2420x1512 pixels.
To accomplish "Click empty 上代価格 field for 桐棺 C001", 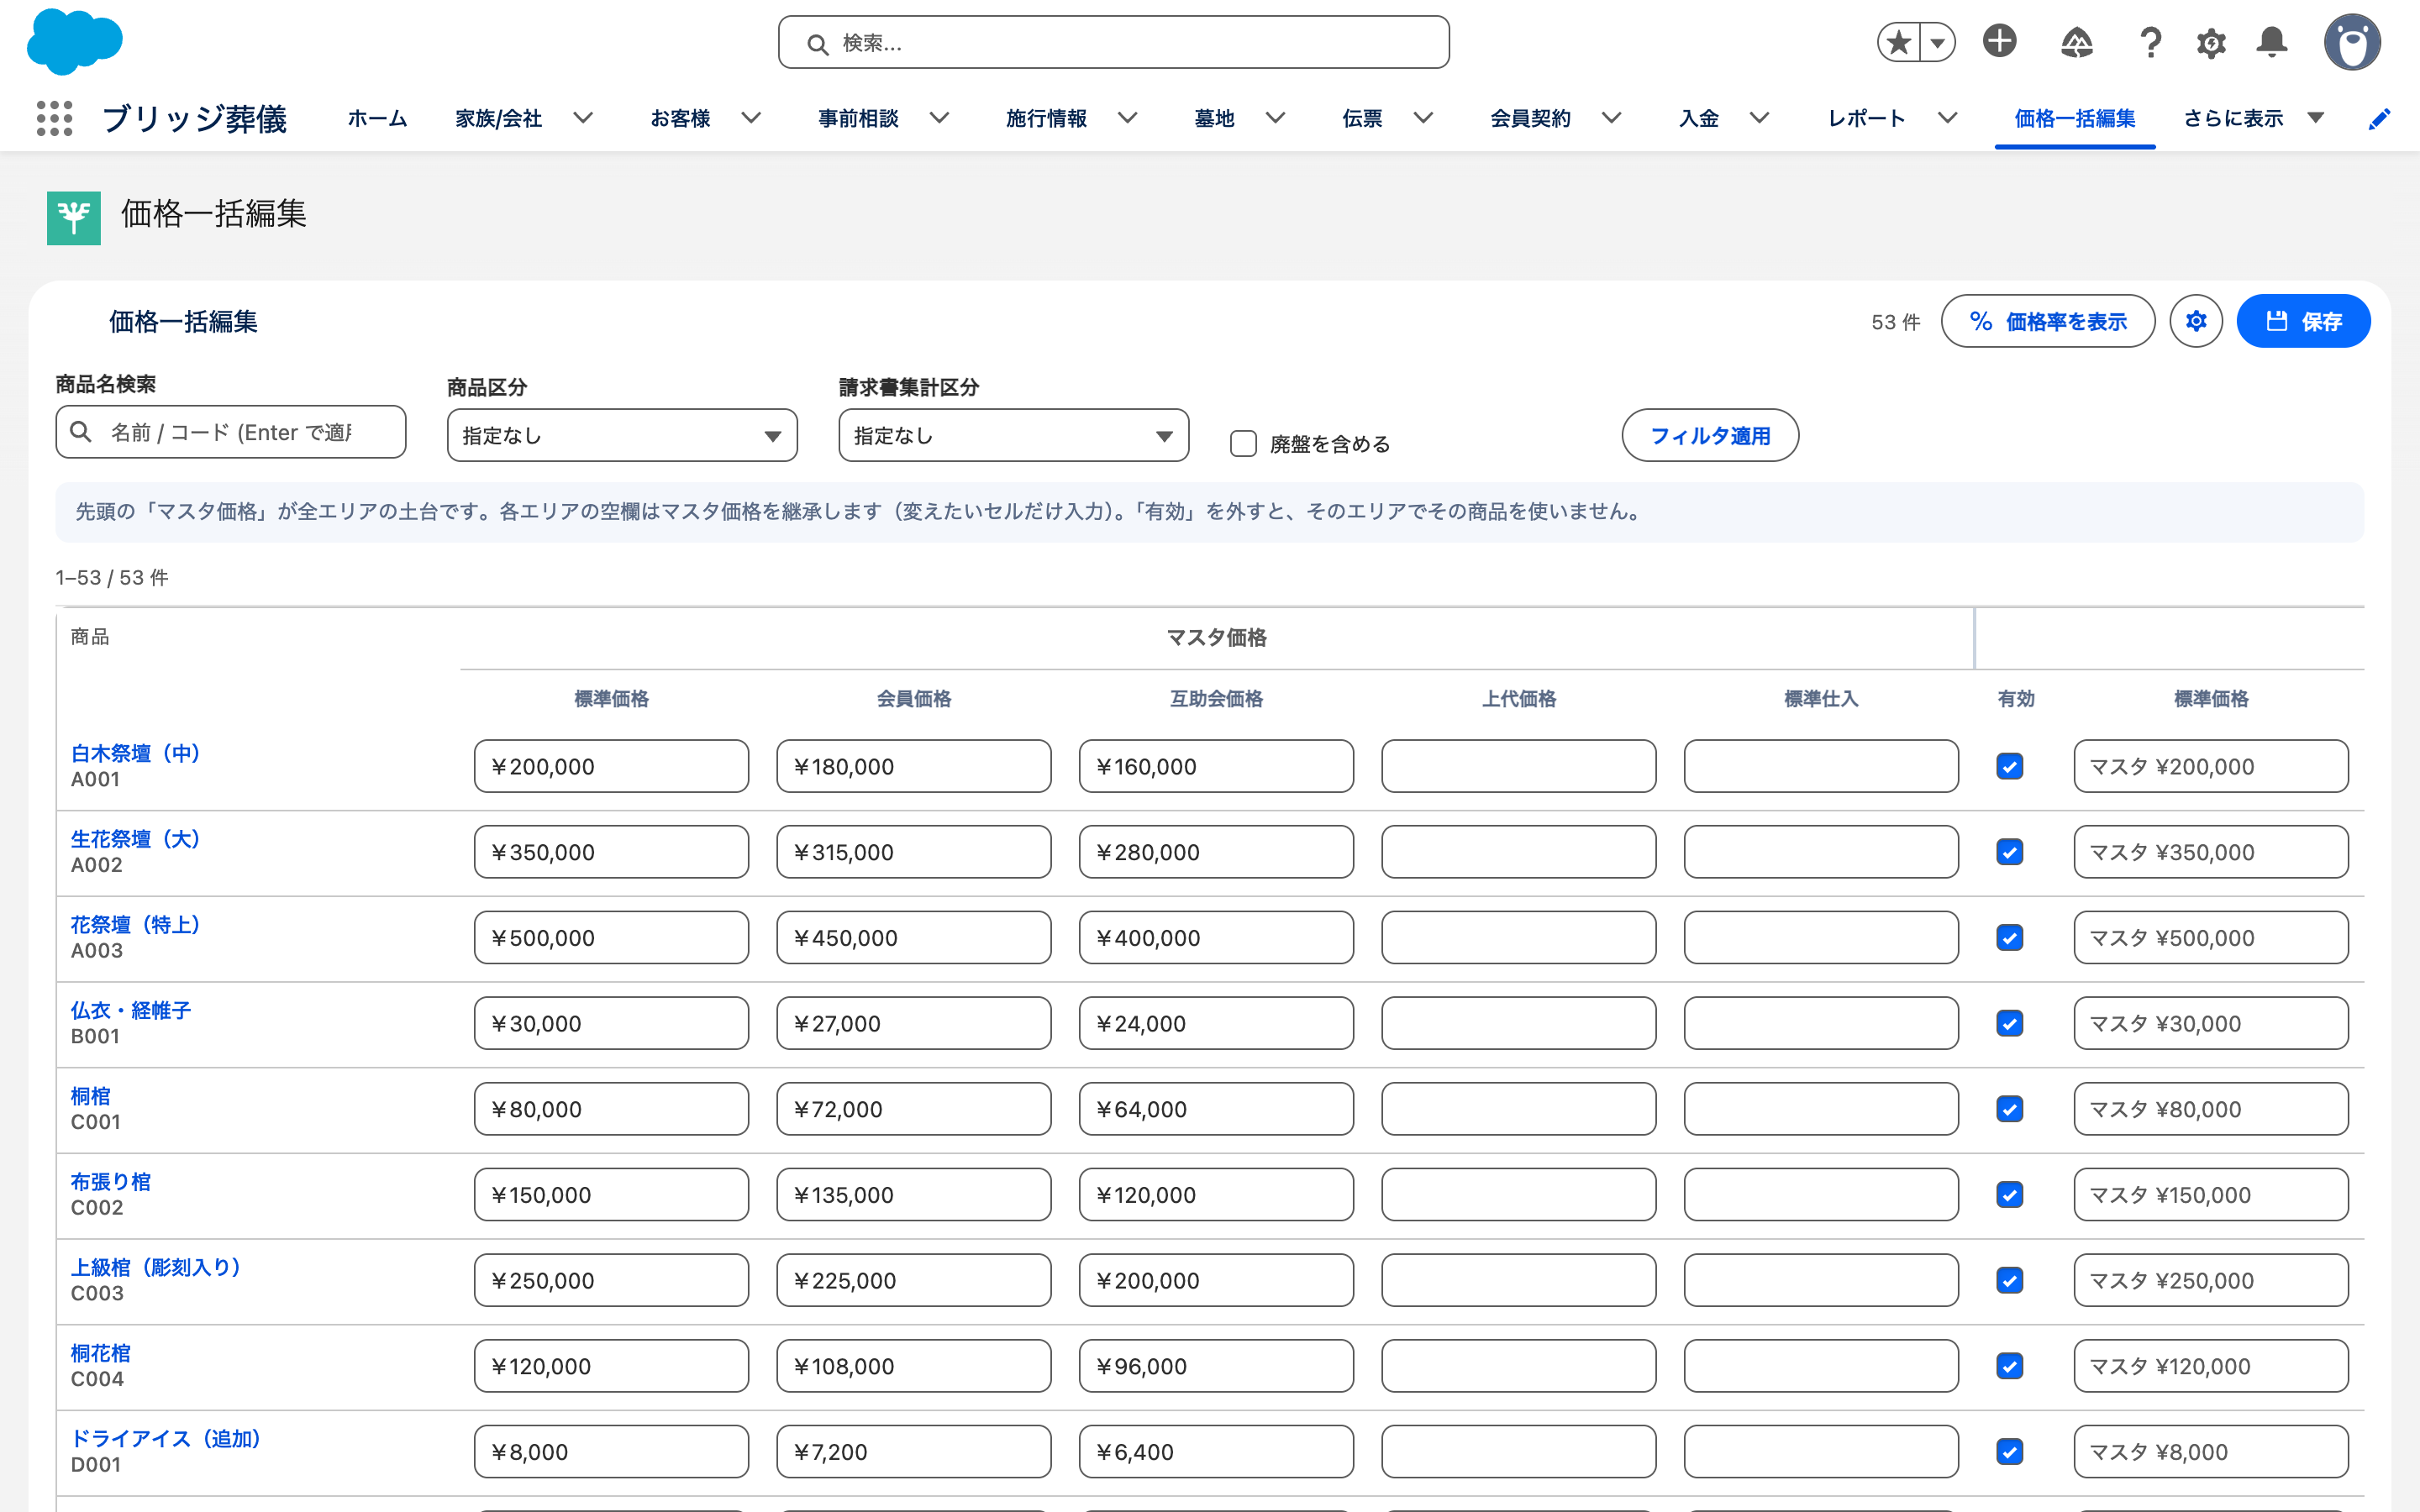I will point(1518,1109).
